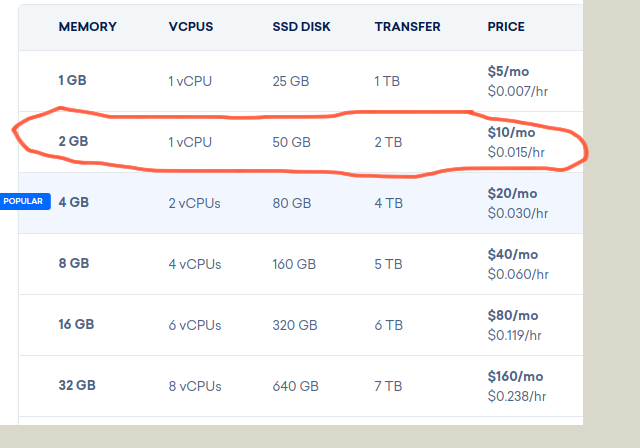Select the 7 TB transfer cell
This screenshot has height=448, width=640.
(x=389, y=385)
